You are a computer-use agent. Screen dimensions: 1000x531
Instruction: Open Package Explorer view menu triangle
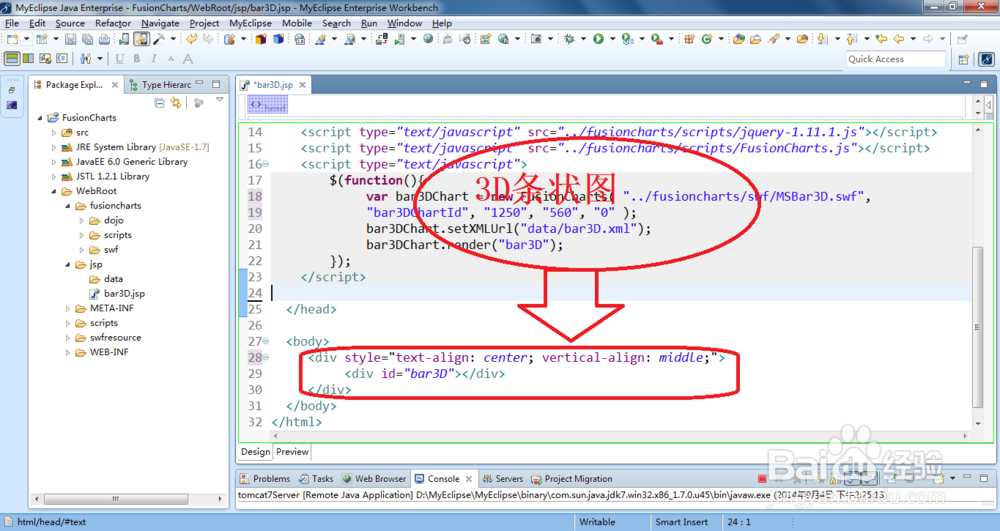tap(220, 100)
